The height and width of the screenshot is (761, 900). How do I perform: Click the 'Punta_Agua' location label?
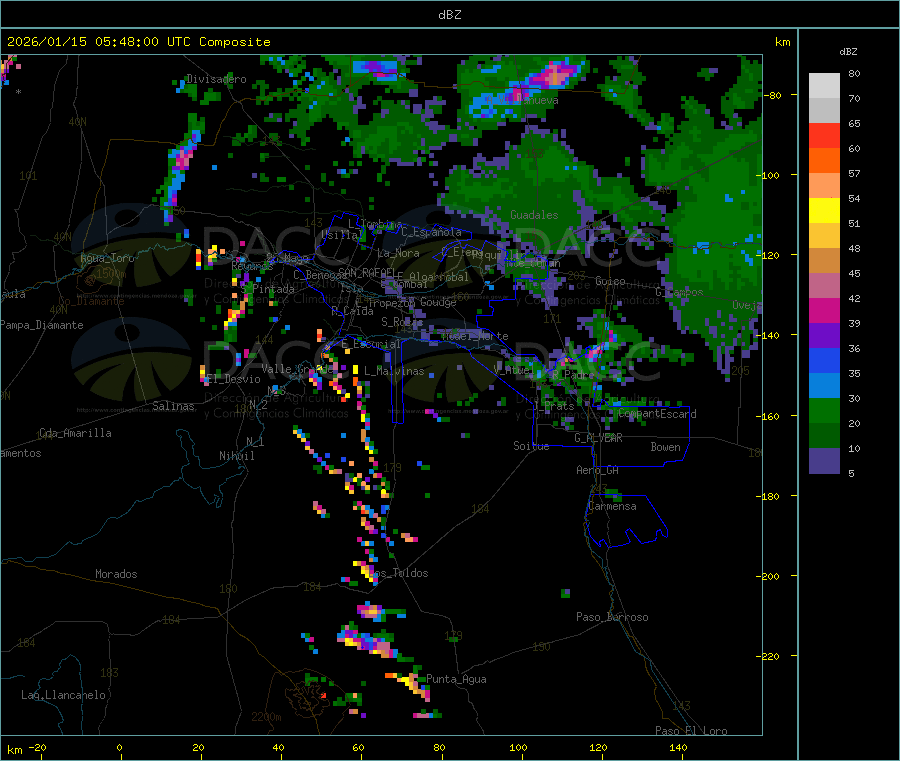[456, 679]
